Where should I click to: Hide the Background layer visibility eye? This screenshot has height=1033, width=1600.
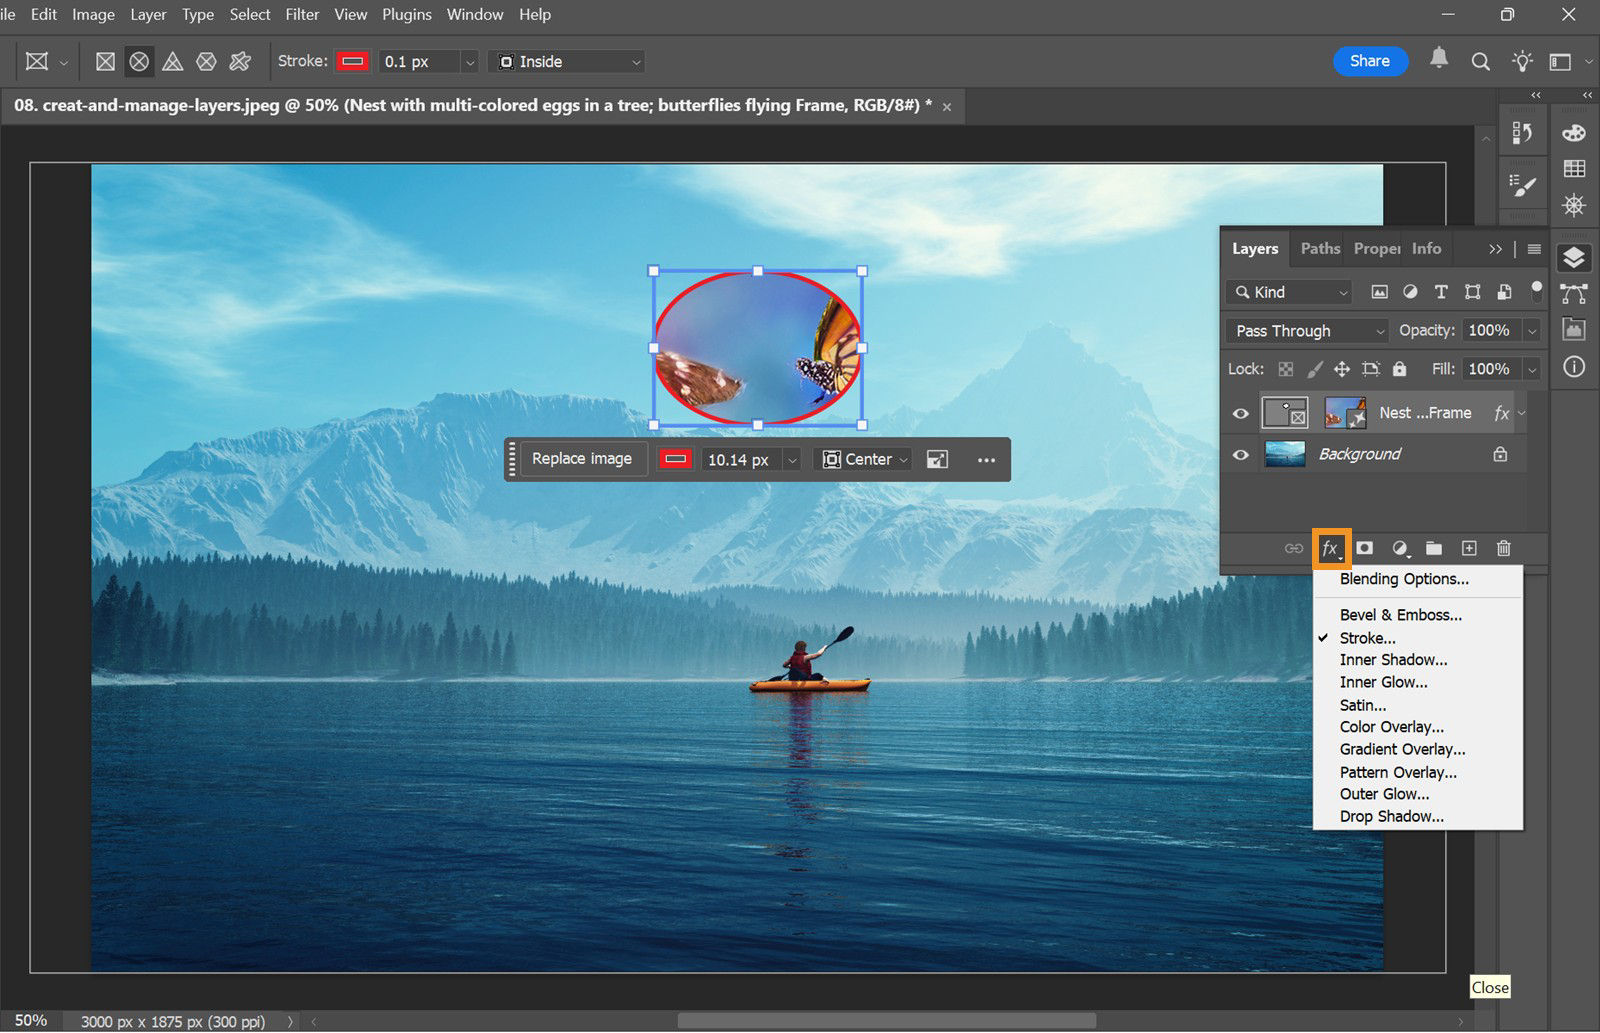coord(1240,454)
